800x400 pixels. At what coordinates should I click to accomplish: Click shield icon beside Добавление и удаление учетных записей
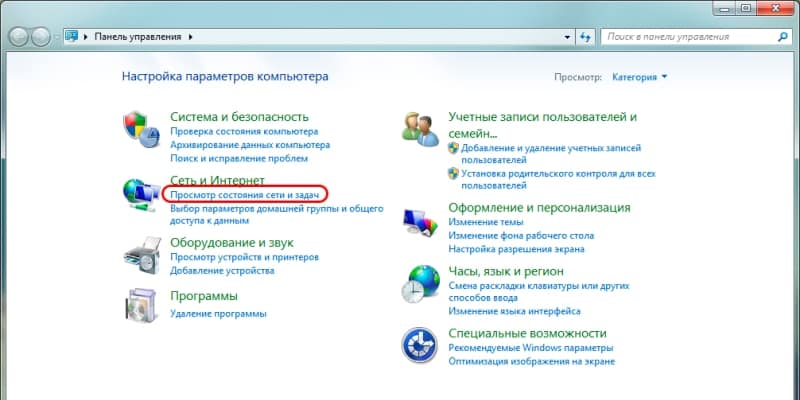(453, 148)
